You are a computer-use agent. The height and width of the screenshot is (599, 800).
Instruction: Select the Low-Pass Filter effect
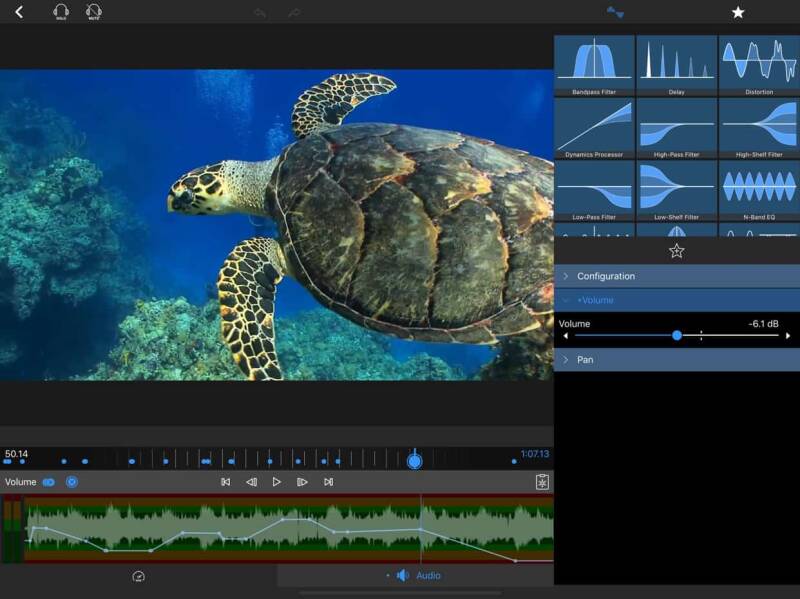click(594, 191)
